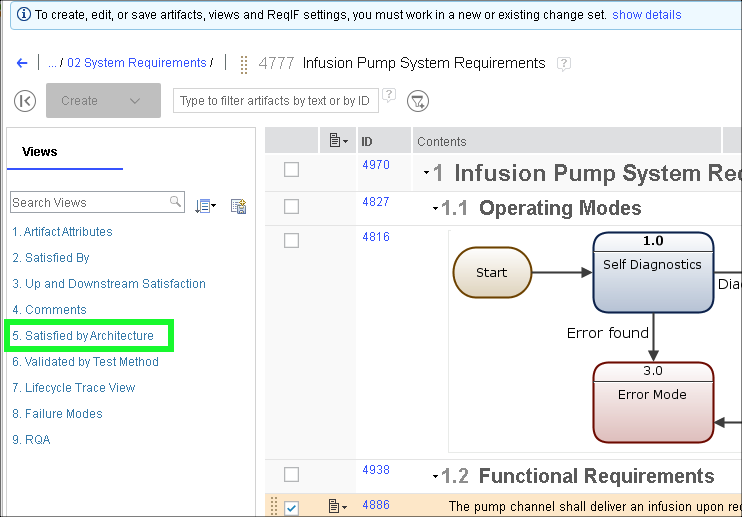Open the Create button dropdown
Image resolution: width=742 pixels, height=517 pixels.
(135, 100)
